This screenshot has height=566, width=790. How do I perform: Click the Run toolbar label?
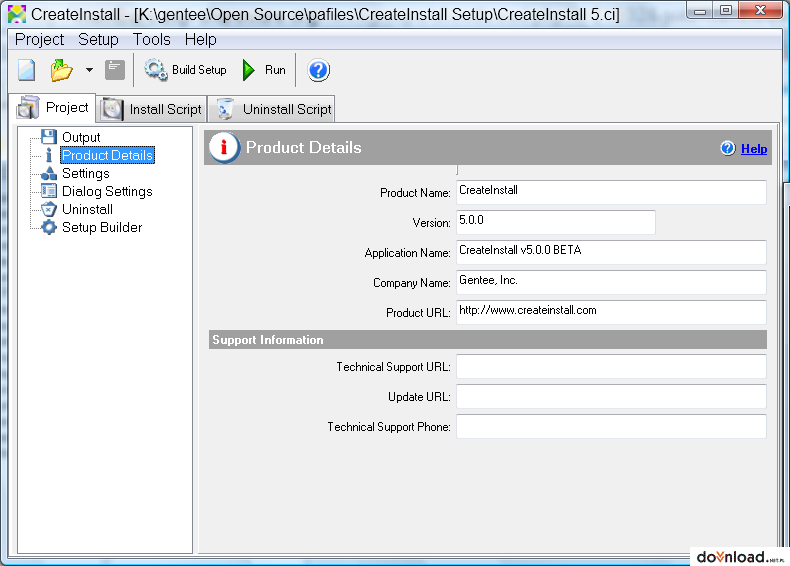click(x=275, y=70)
